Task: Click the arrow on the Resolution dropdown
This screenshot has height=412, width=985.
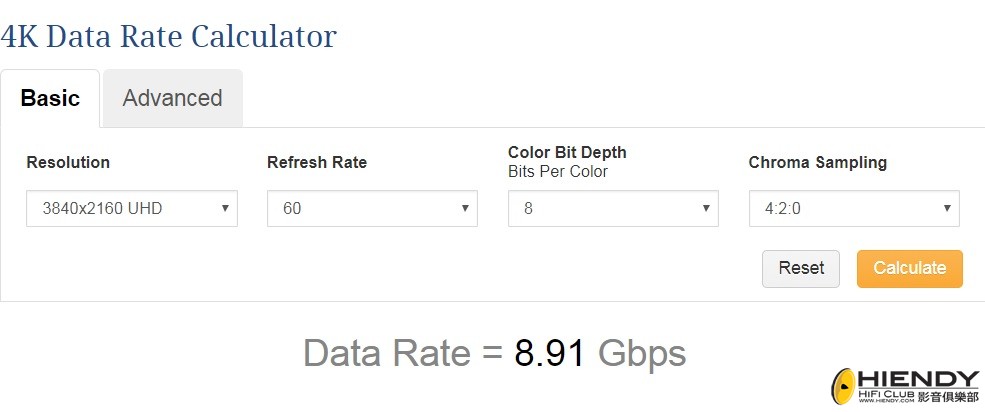Action: (x=225, y=209)
